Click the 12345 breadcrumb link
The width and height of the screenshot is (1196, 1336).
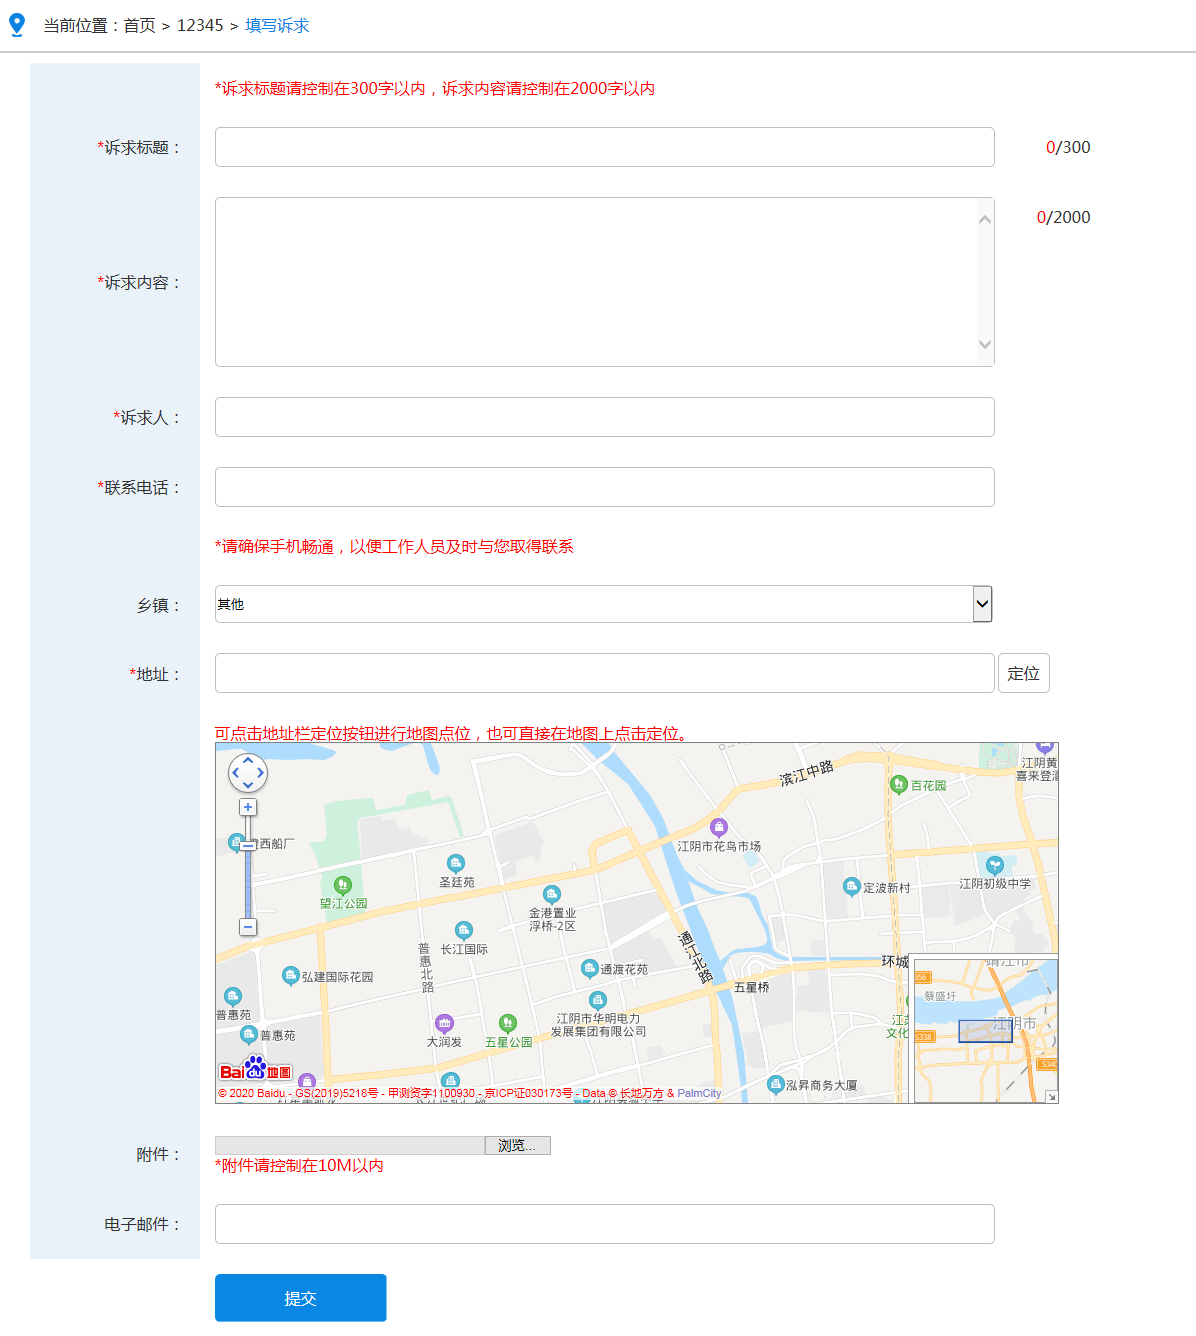click(200, 25)
